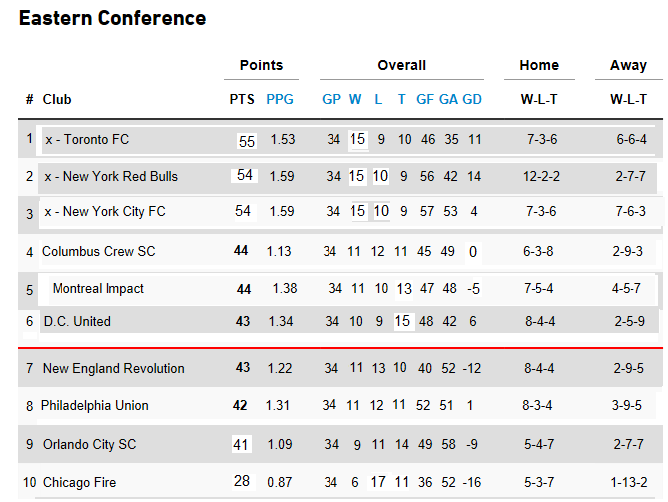This screenshot has width=668, height=502.
Task: Click Columbus Crew SC club name
Action: [98, 252]
